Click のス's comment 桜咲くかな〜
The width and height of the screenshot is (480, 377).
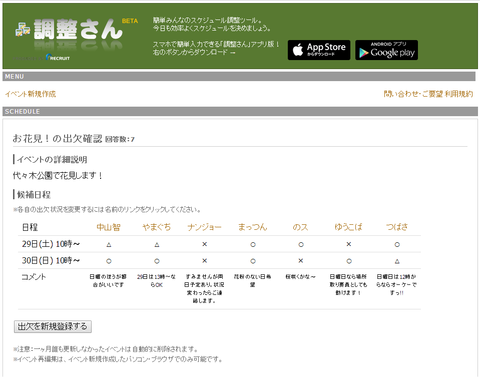300,277
